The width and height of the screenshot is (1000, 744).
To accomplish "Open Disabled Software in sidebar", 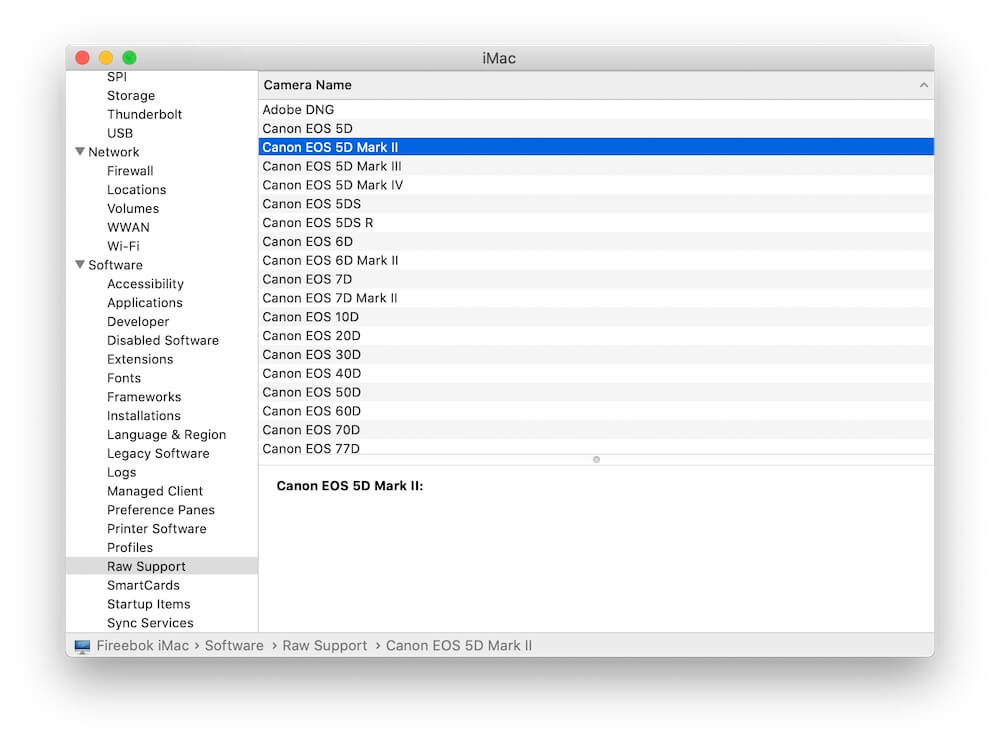I will click(x=163, y=340).
